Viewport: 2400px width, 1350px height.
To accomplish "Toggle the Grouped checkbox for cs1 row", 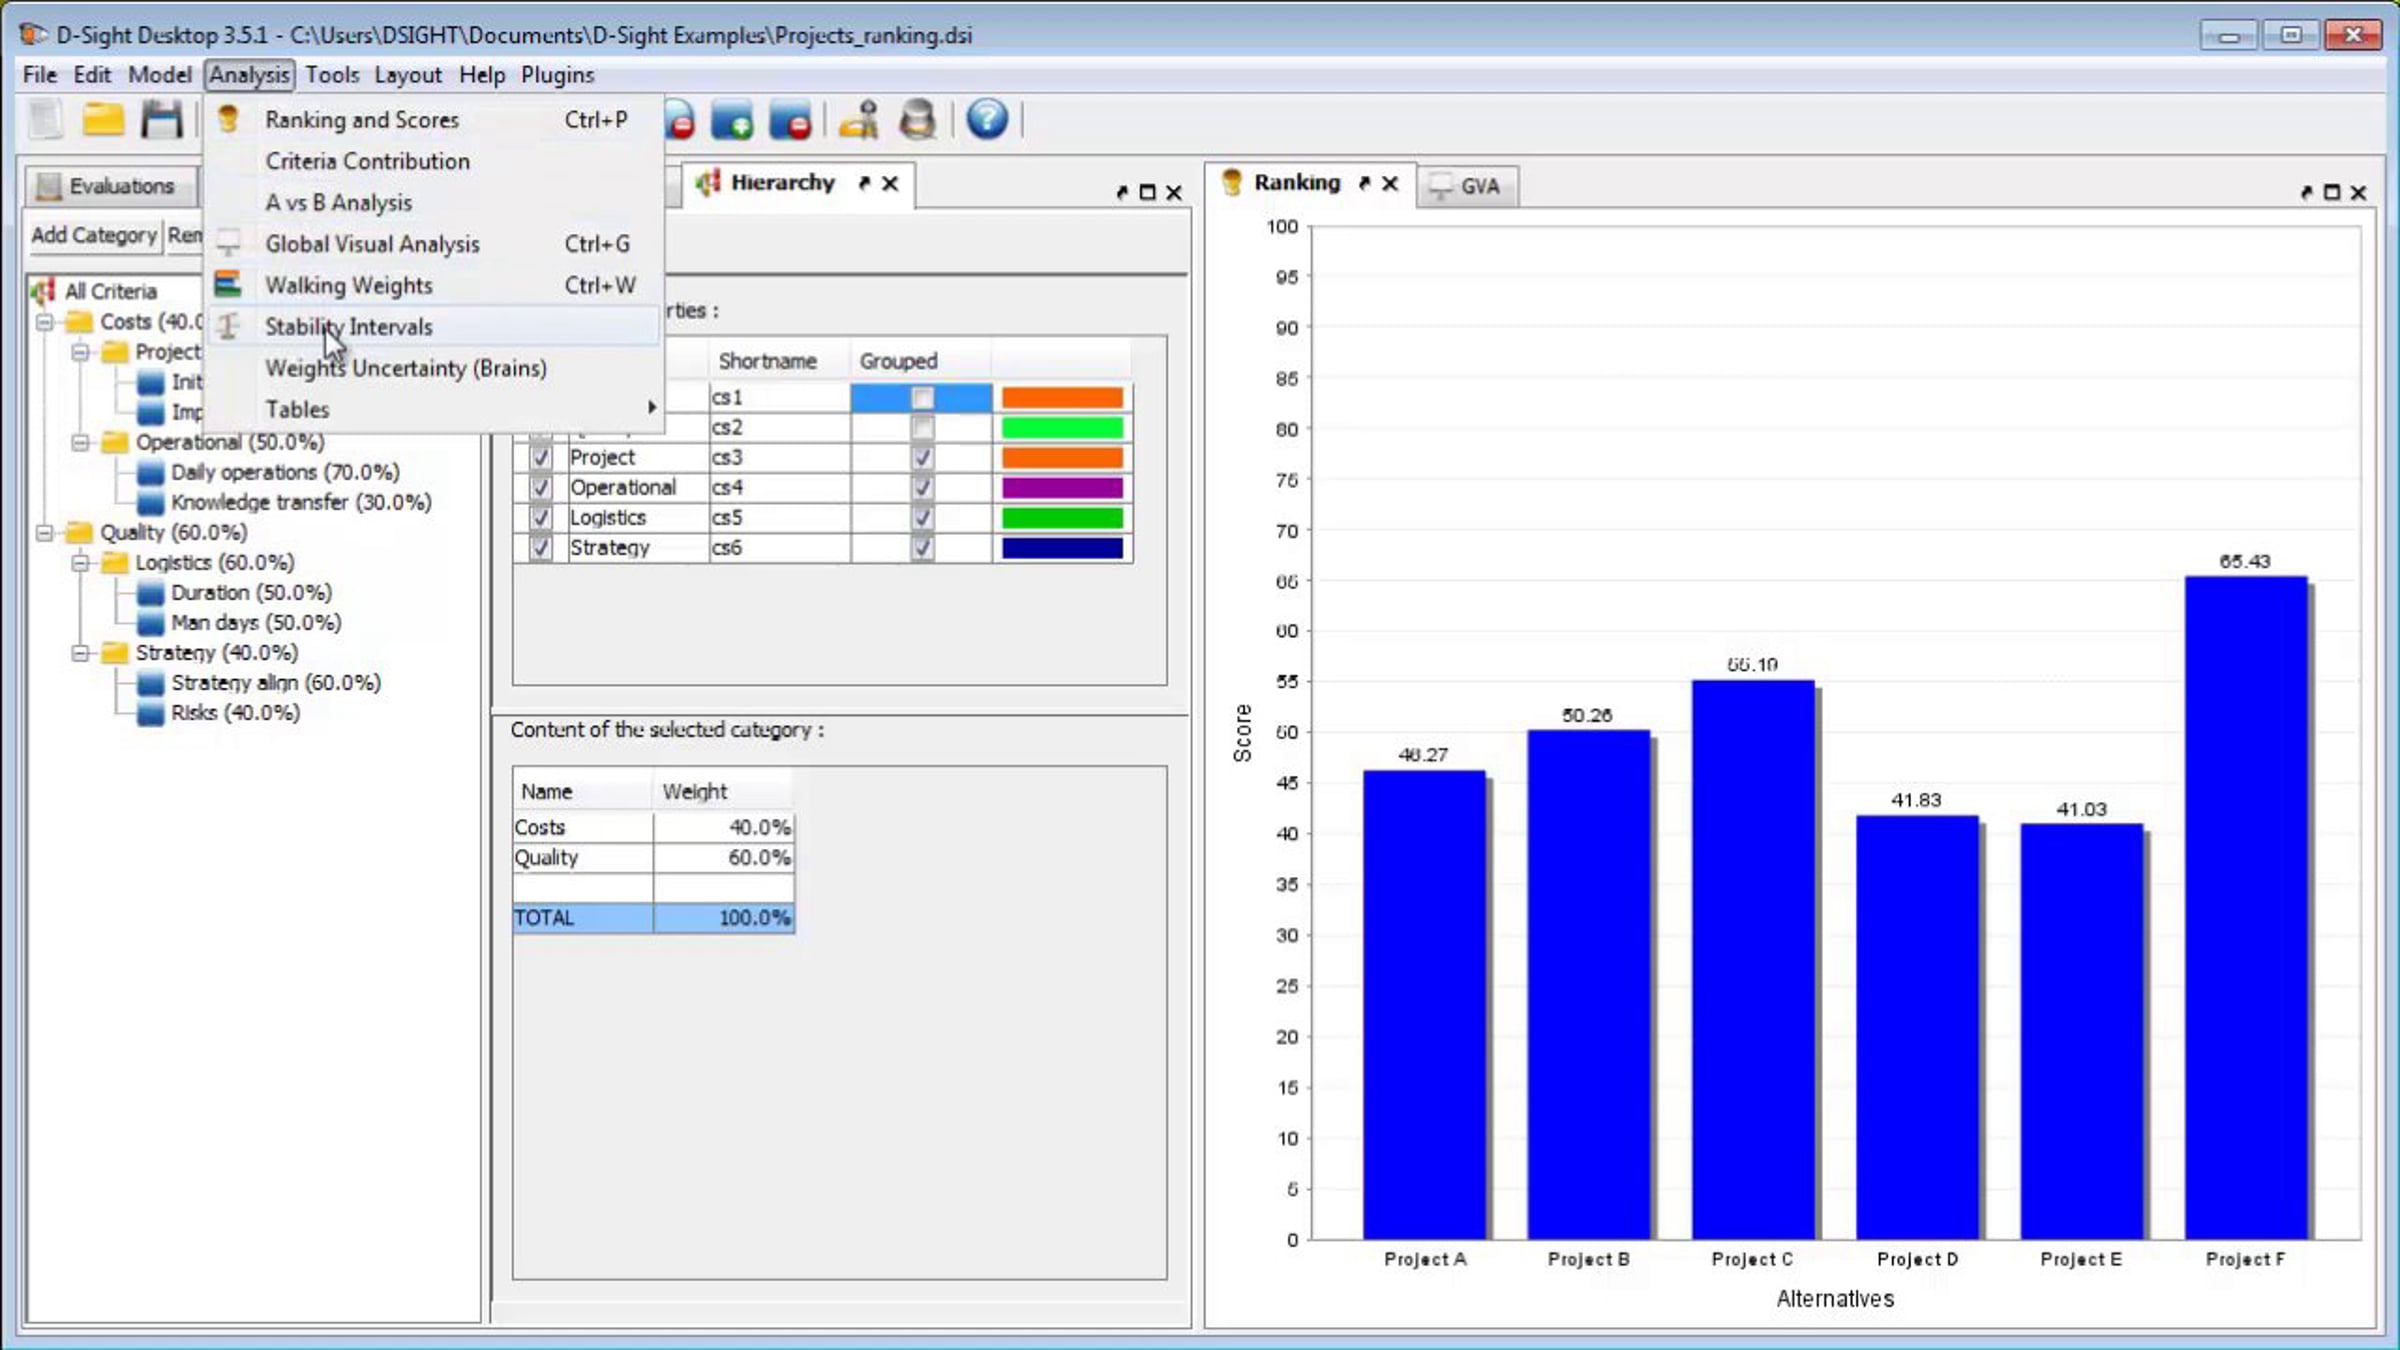I will tap(922, 398).
